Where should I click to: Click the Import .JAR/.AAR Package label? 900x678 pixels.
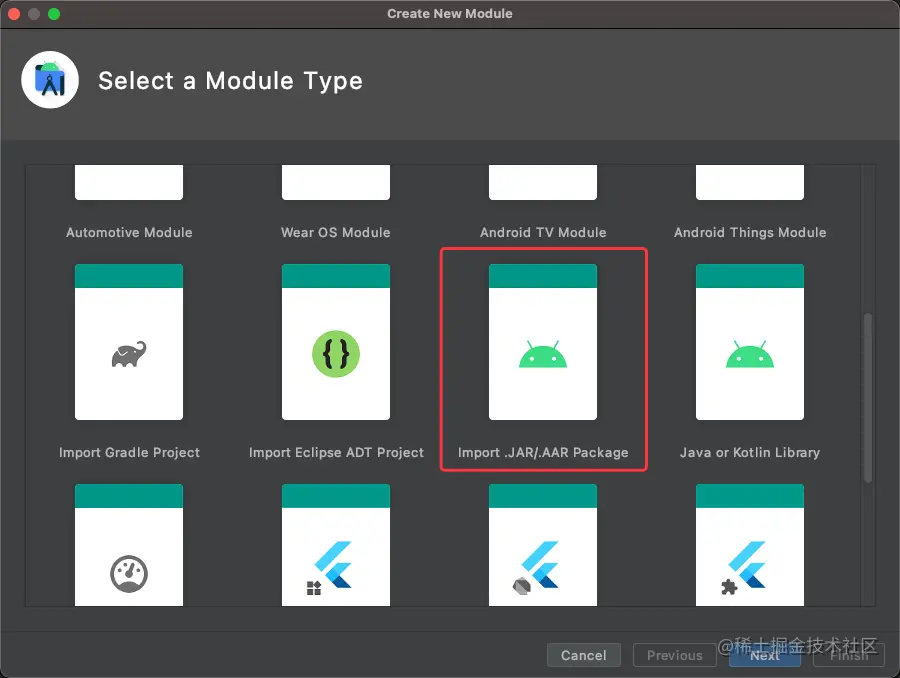pos(543,452)
